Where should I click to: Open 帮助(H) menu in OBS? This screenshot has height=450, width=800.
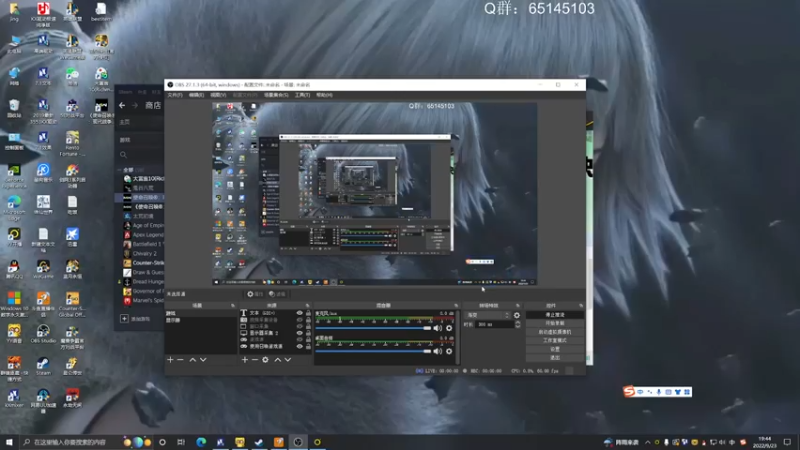click(324, 95)
